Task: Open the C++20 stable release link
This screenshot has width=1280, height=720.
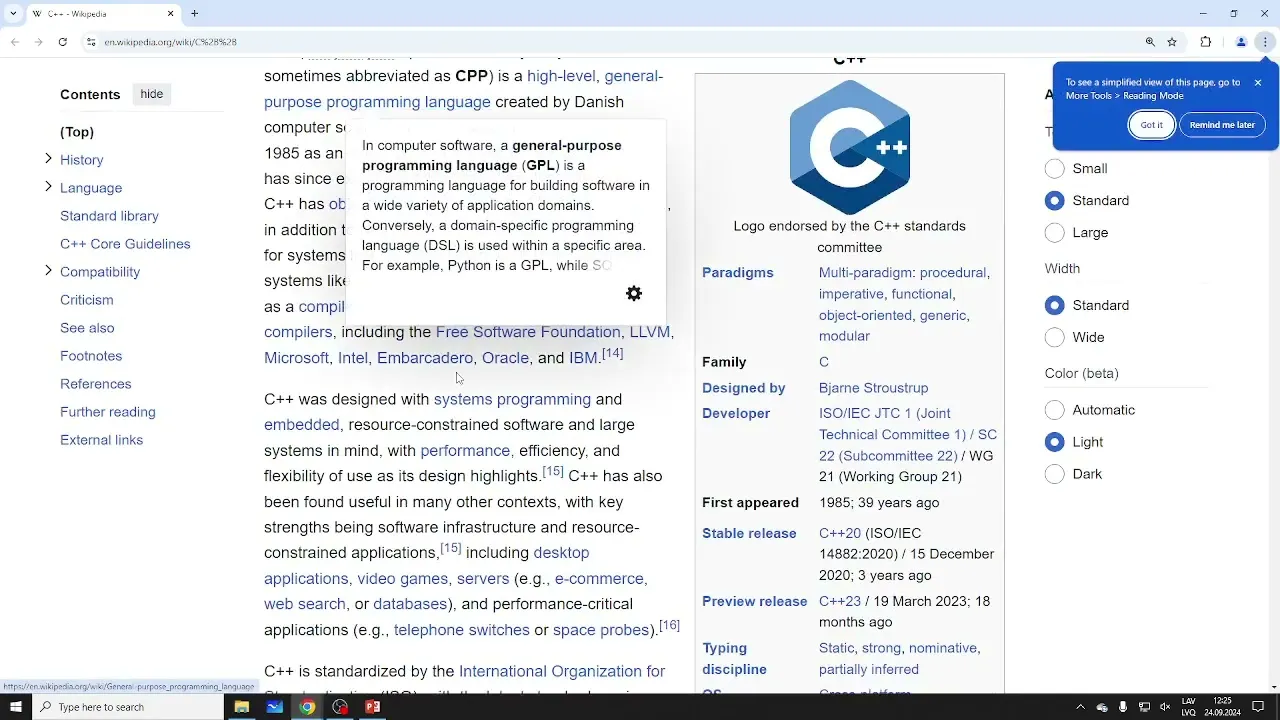Action: coord(840,533)
